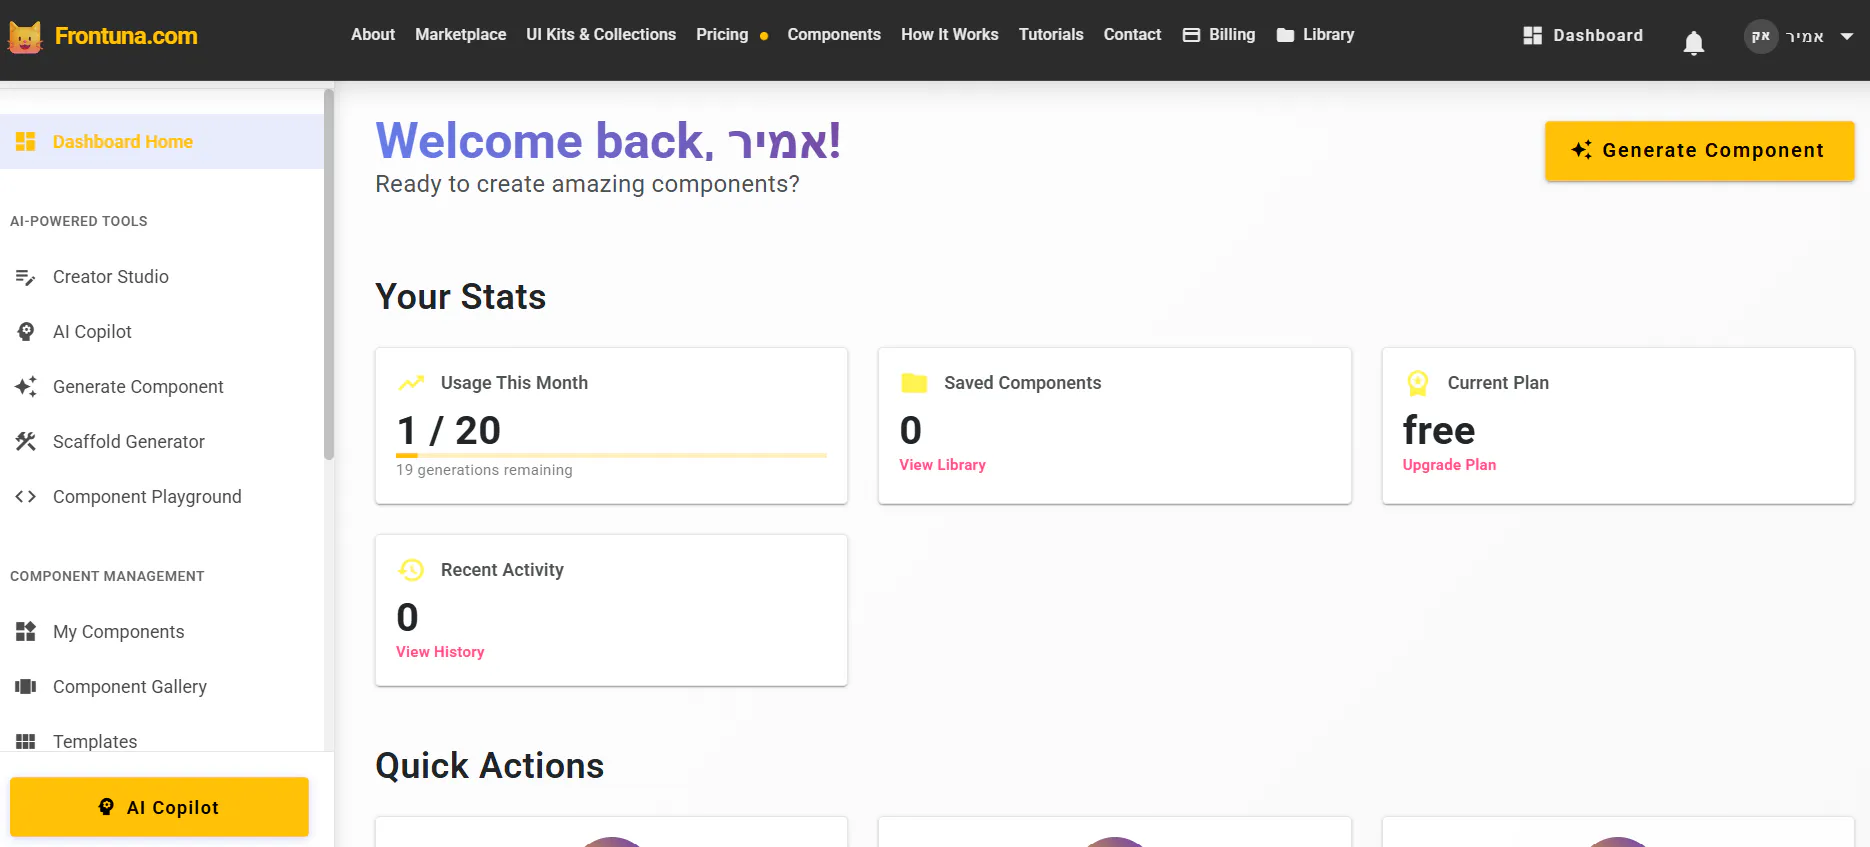Click the "free" plan value
The height and width of the screenshot is (847, 1870).
coord(1439,431)
